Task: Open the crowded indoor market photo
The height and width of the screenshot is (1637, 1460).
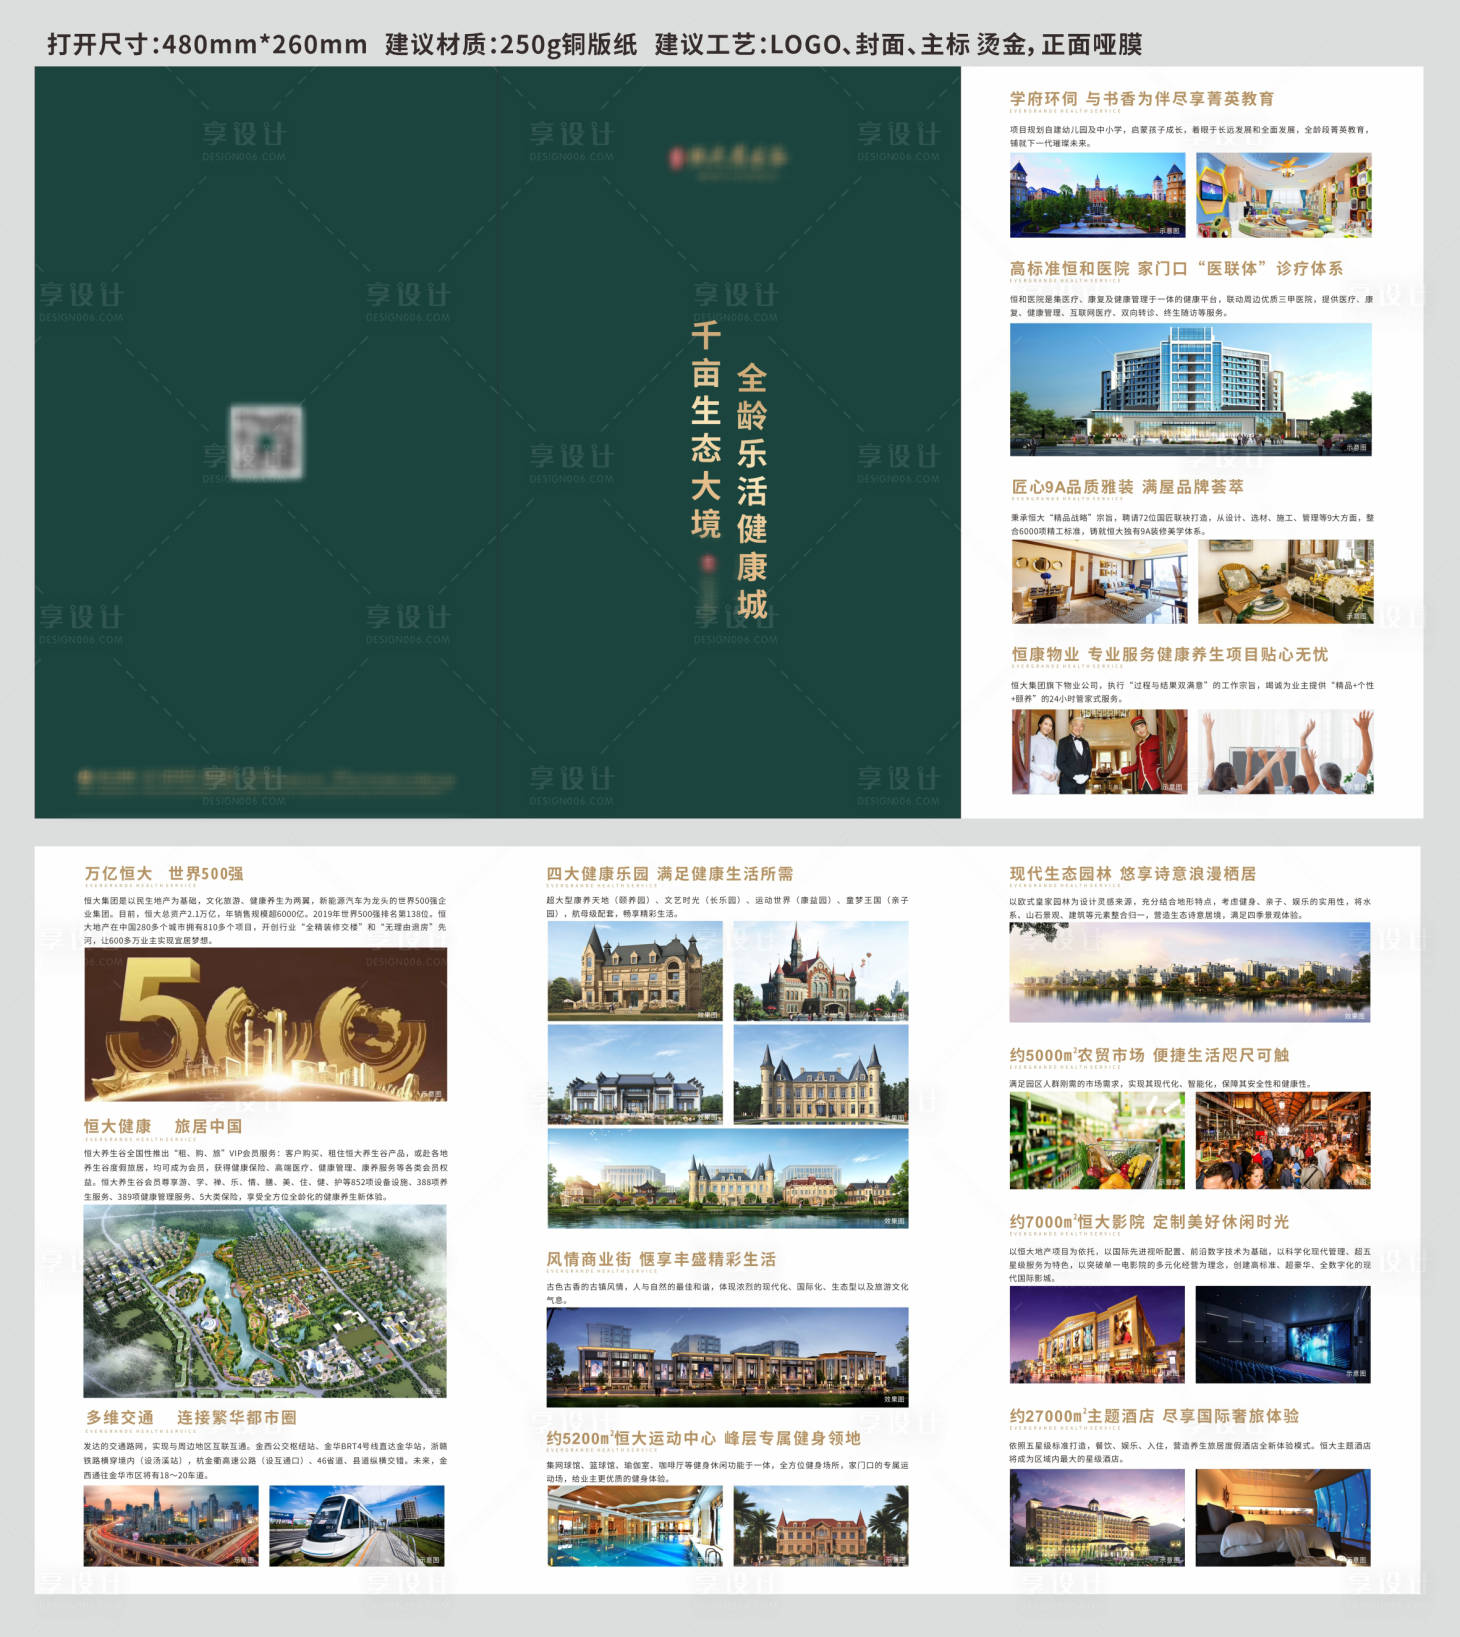Action: pos(1283,1140)
